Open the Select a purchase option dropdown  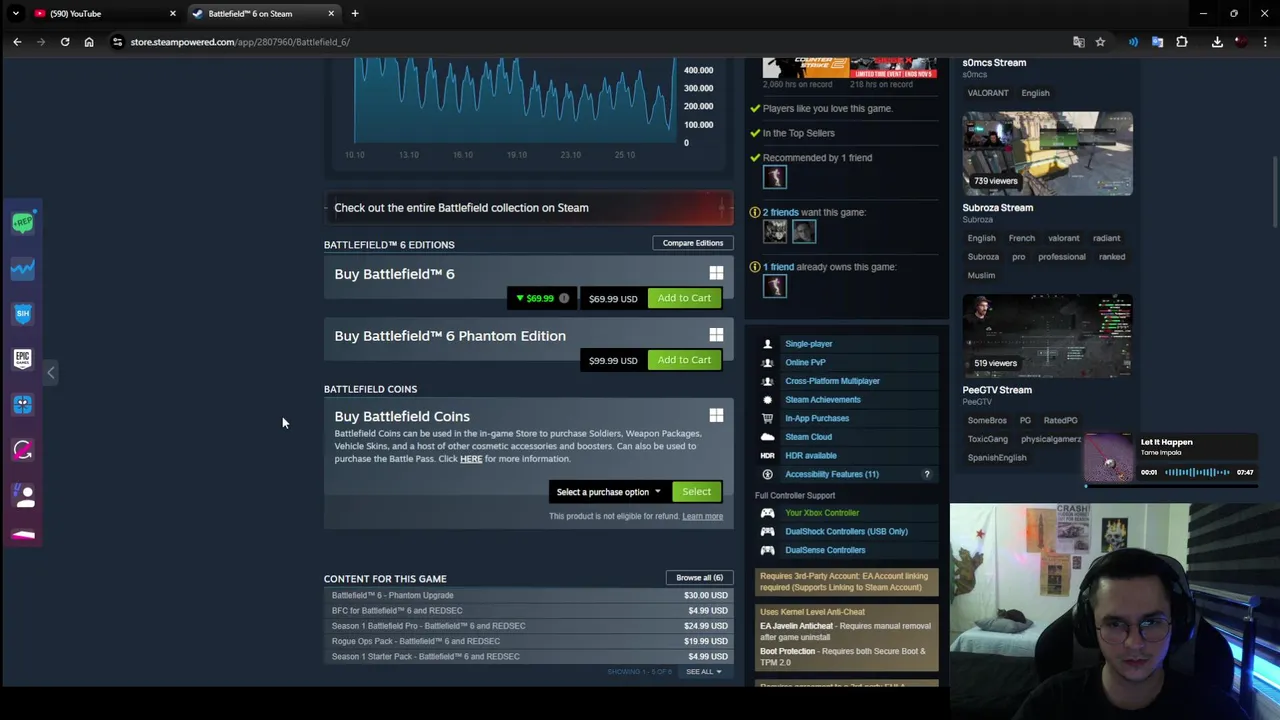click(x=609, y=492)
